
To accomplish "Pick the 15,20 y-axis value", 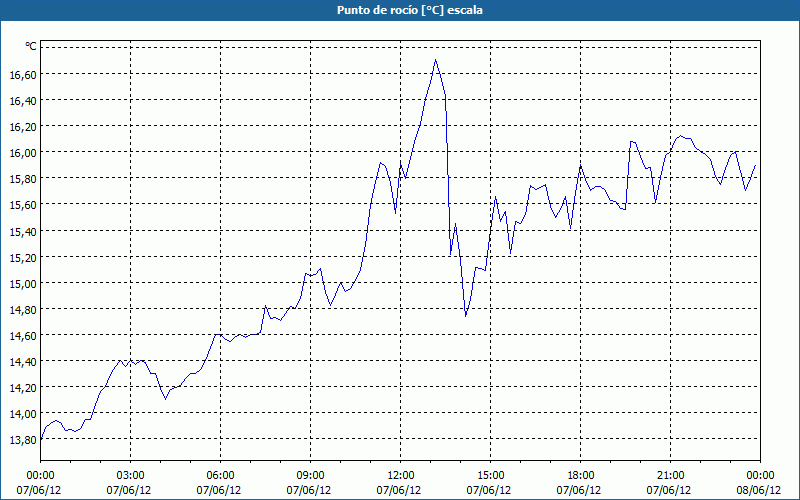I will (x=23, y=257).
